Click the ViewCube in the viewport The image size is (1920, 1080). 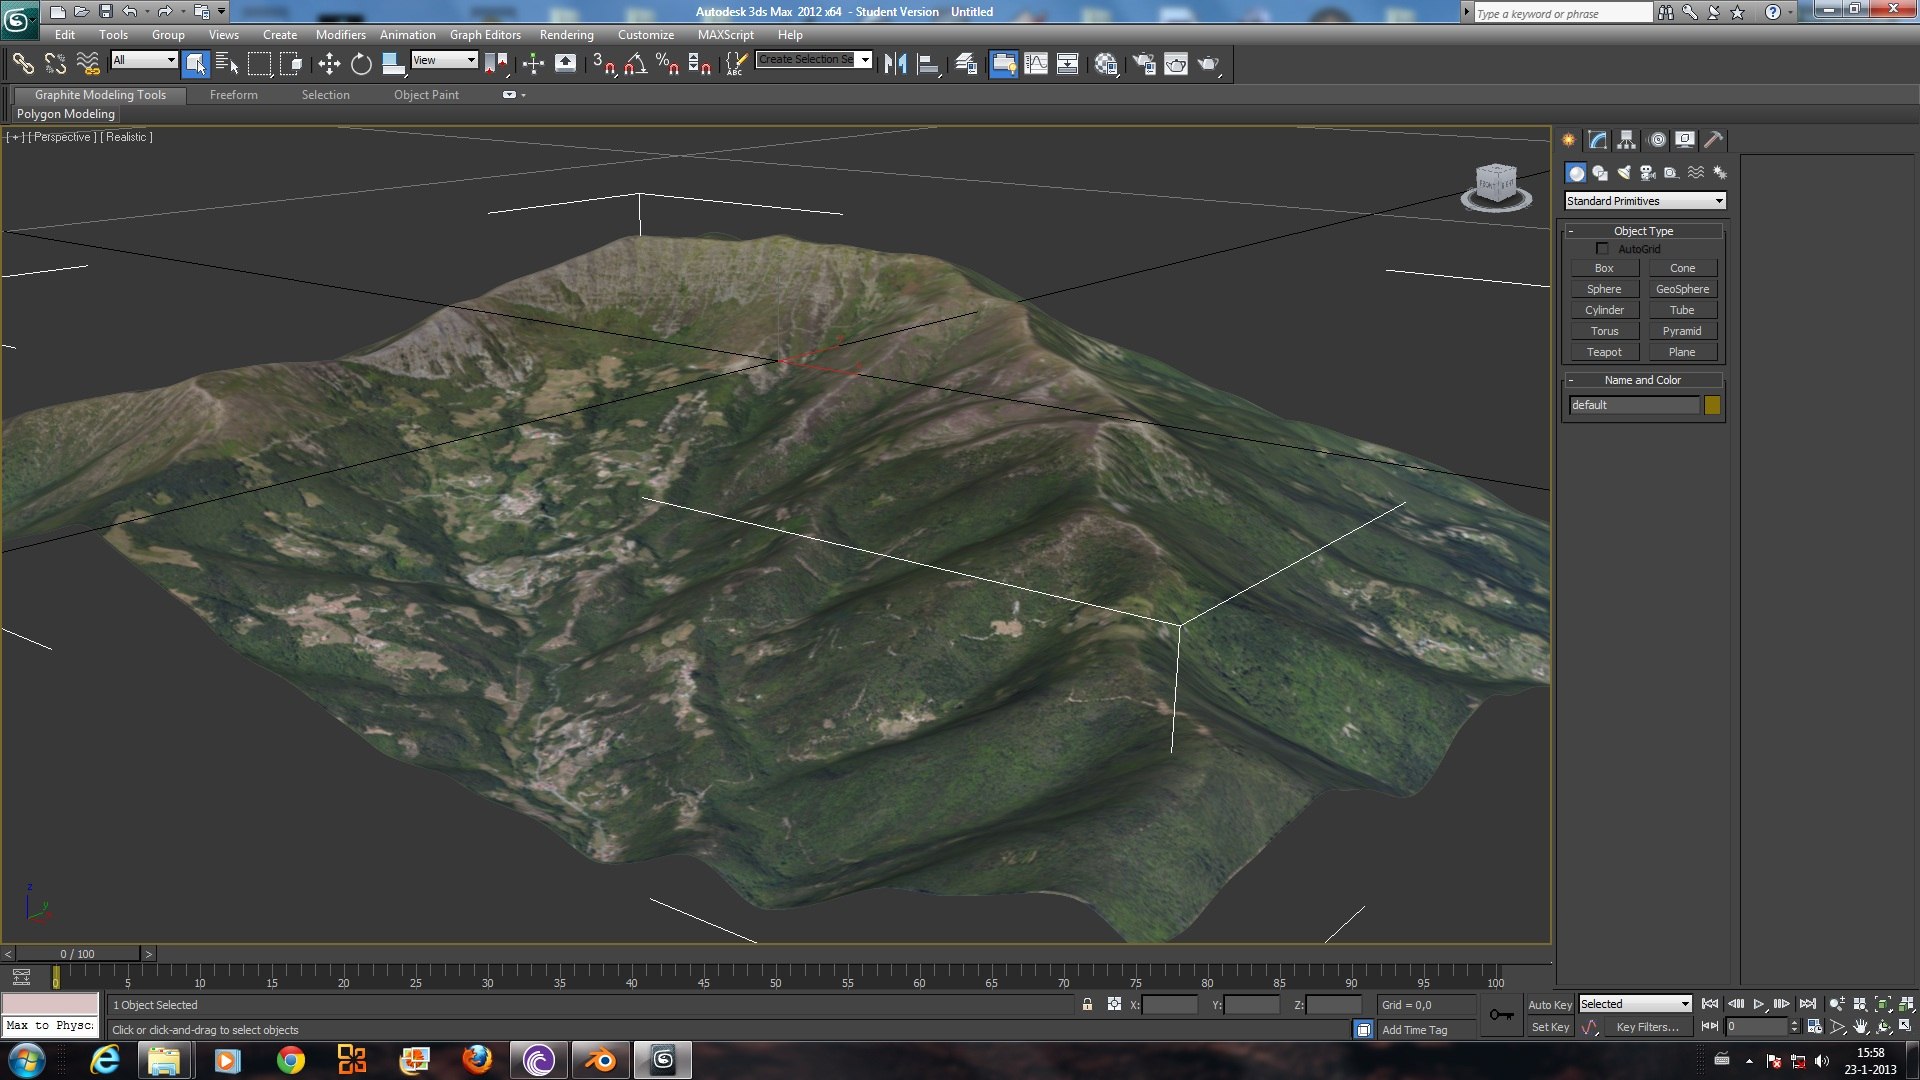[x=1496, y=185]
